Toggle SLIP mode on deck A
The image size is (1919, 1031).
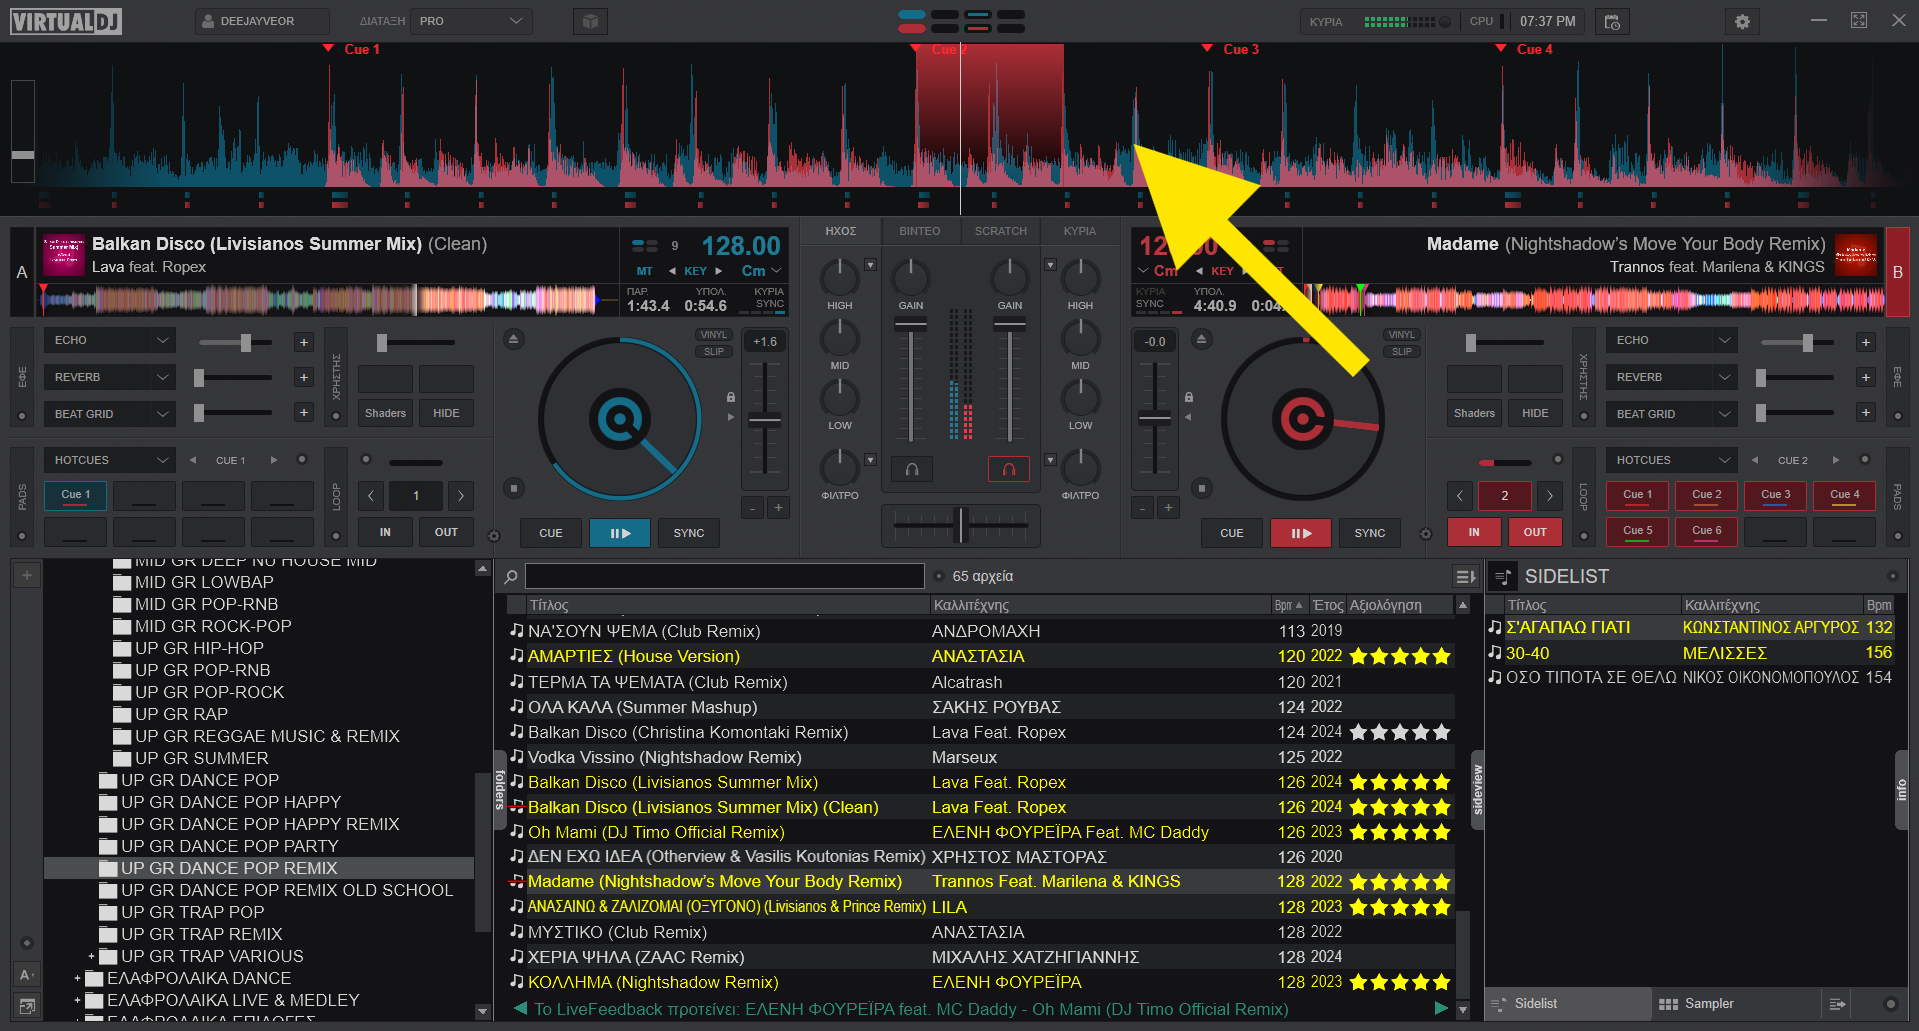coord(713,352)
